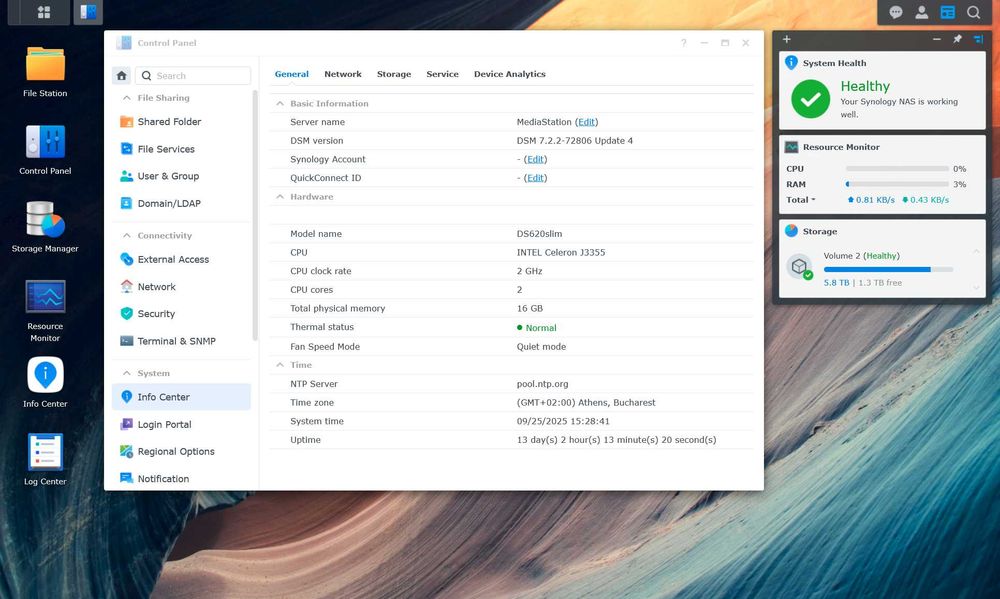The width and height of the screenshot is (1000, 599).
Task: Open Log Center desktop icon
Action: tap(45, 461)
